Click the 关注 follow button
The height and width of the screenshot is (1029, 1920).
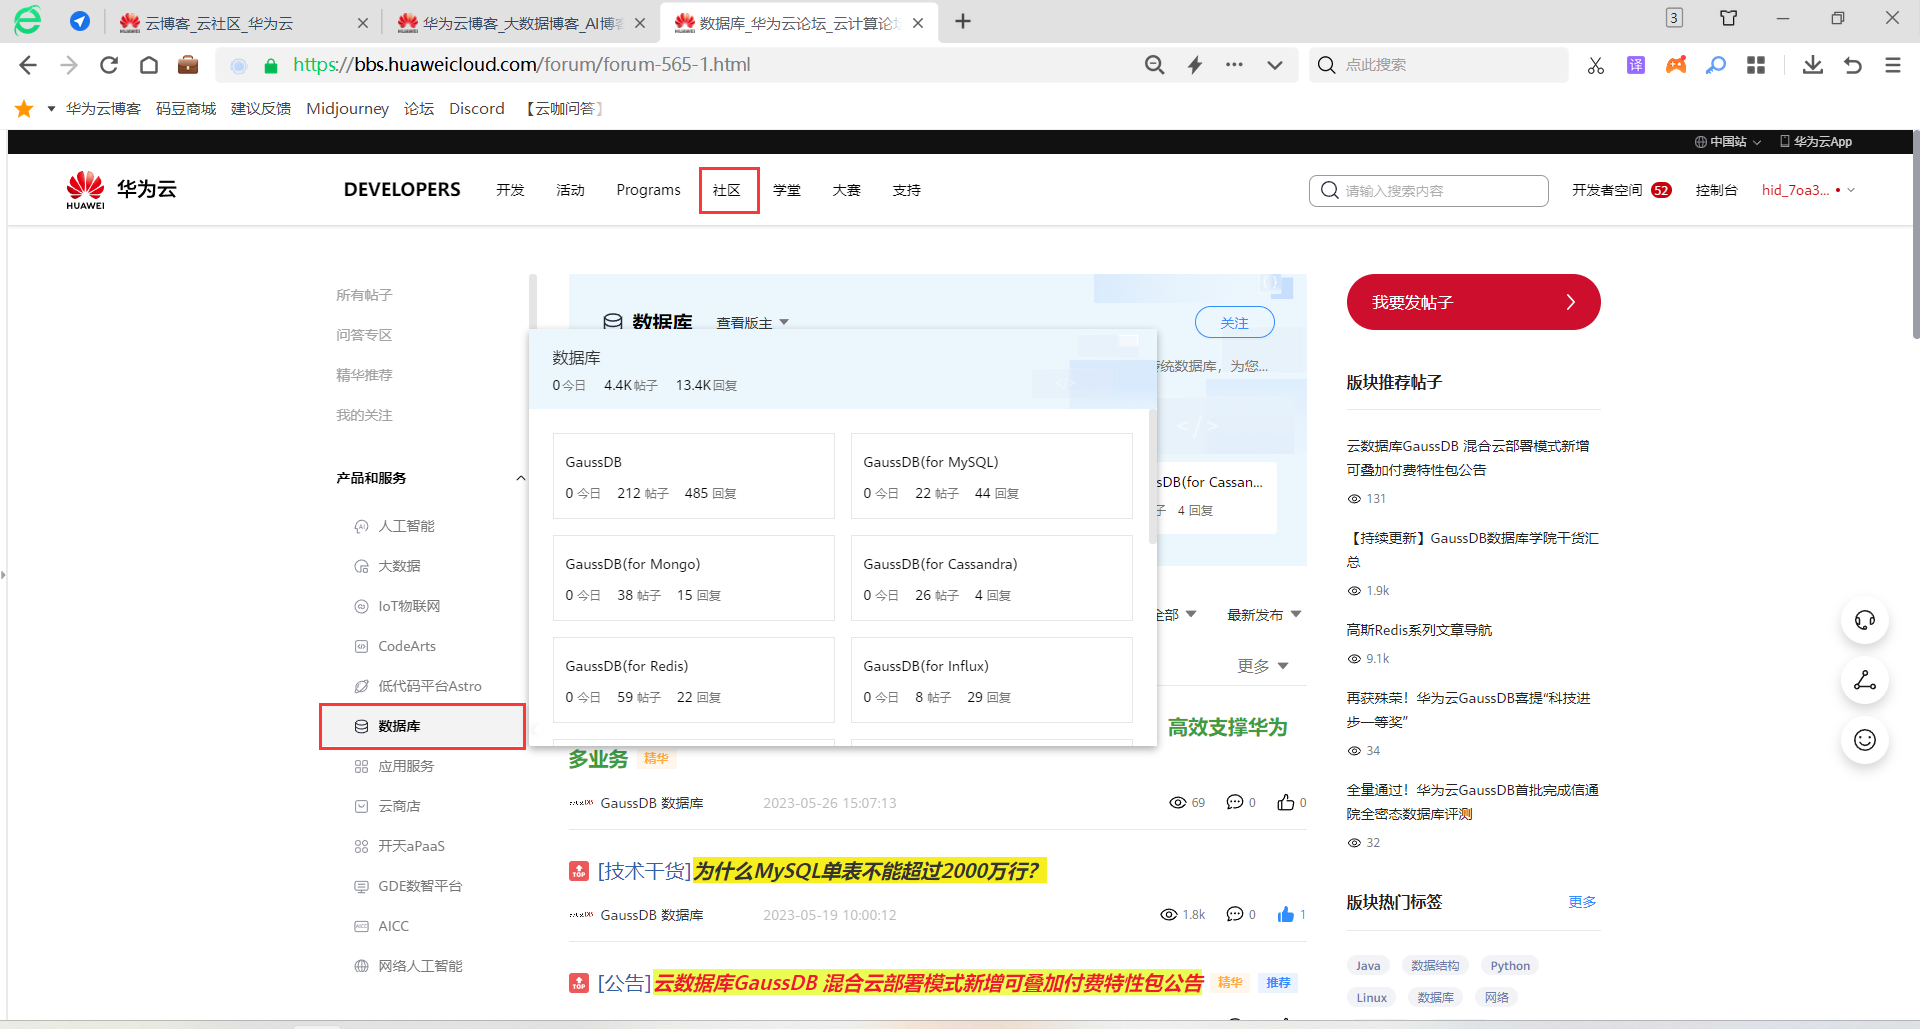[1235, 323]
